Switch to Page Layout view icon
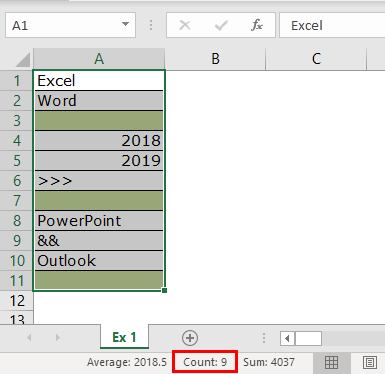Image resolution: width=385 pixels, height=374 pixels. click(370, 363)
